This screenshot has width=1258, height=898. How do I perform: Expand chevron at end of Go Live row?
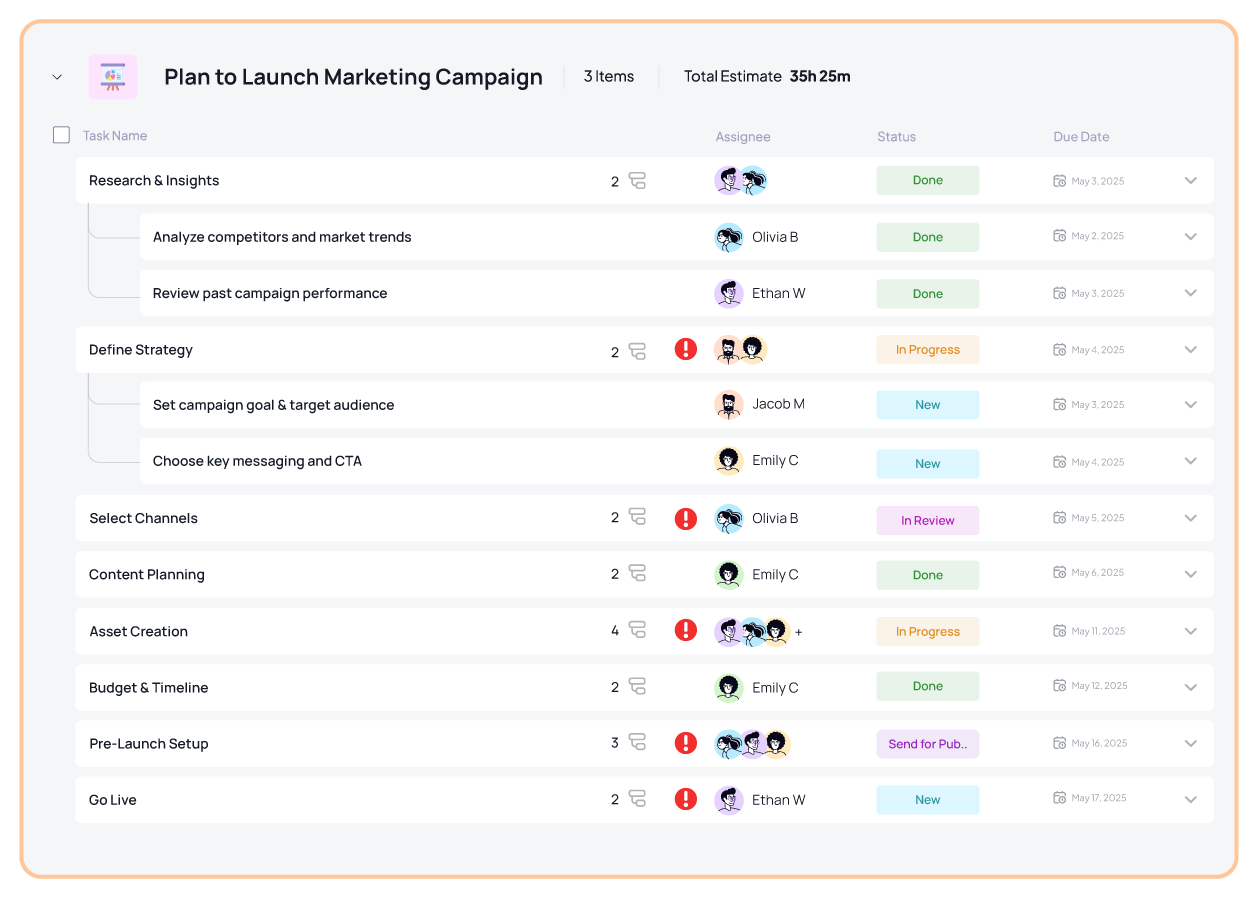click(x=1190, y=800)
